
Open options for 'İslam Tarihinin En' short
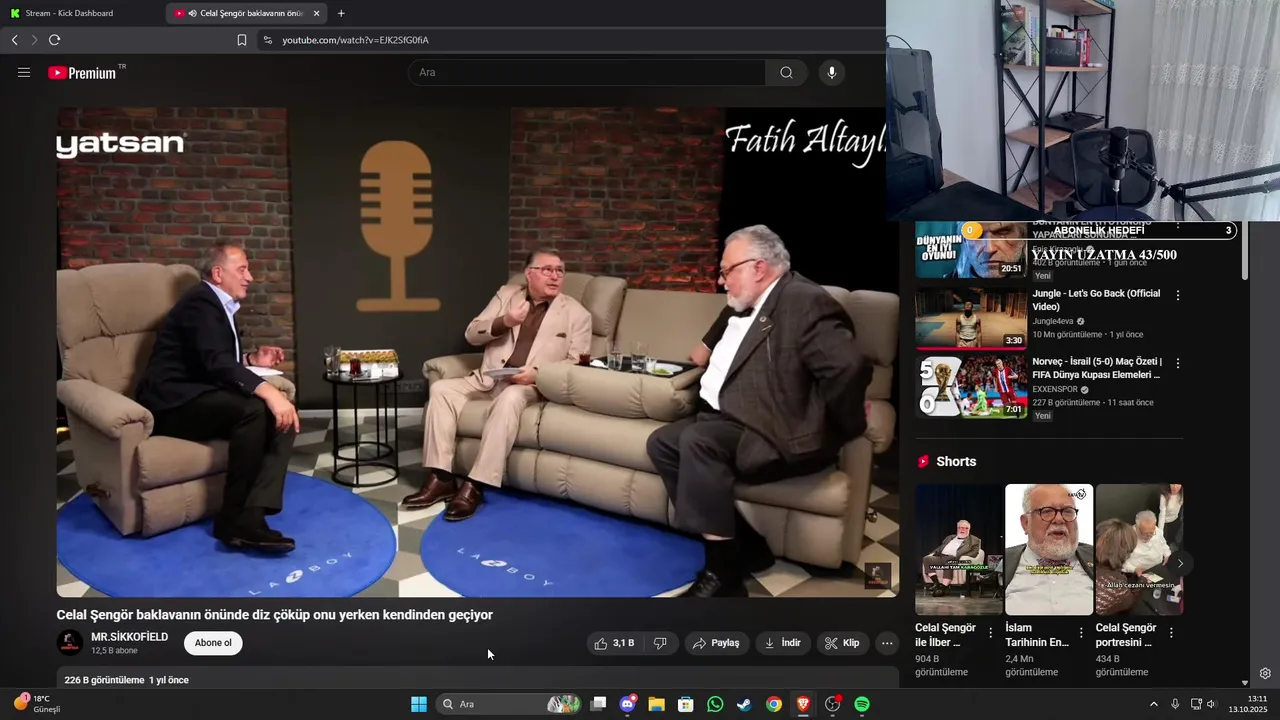tap(1081, 633)
